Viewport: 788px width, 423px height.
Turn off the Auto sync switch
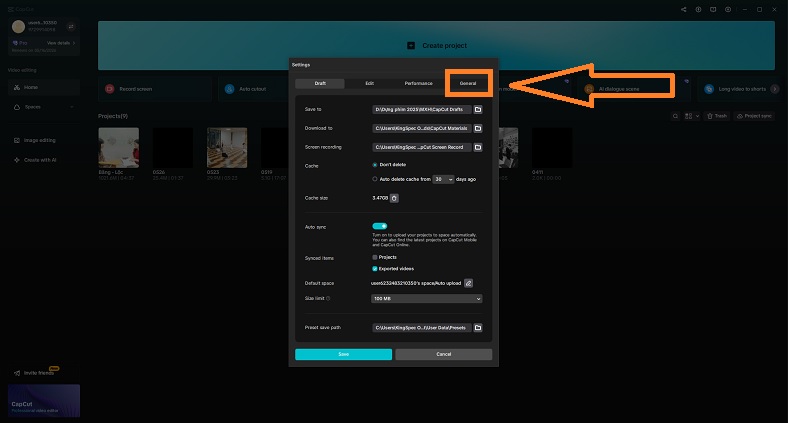(380, 227)
